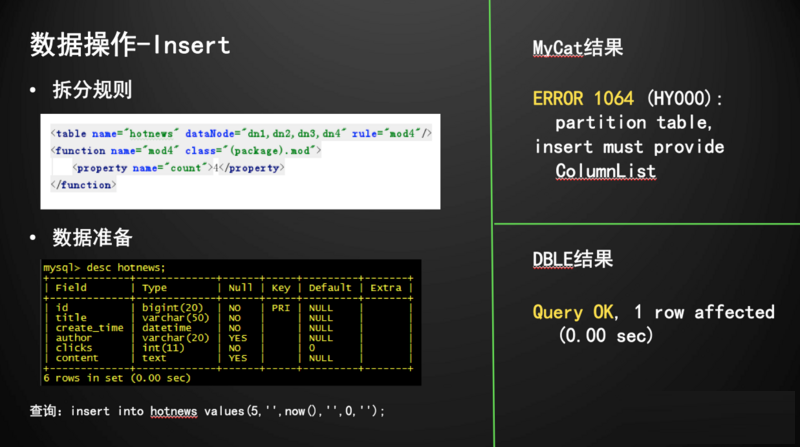Click the PRI key cell
The image size is (800, 447).
coord(281,308)
